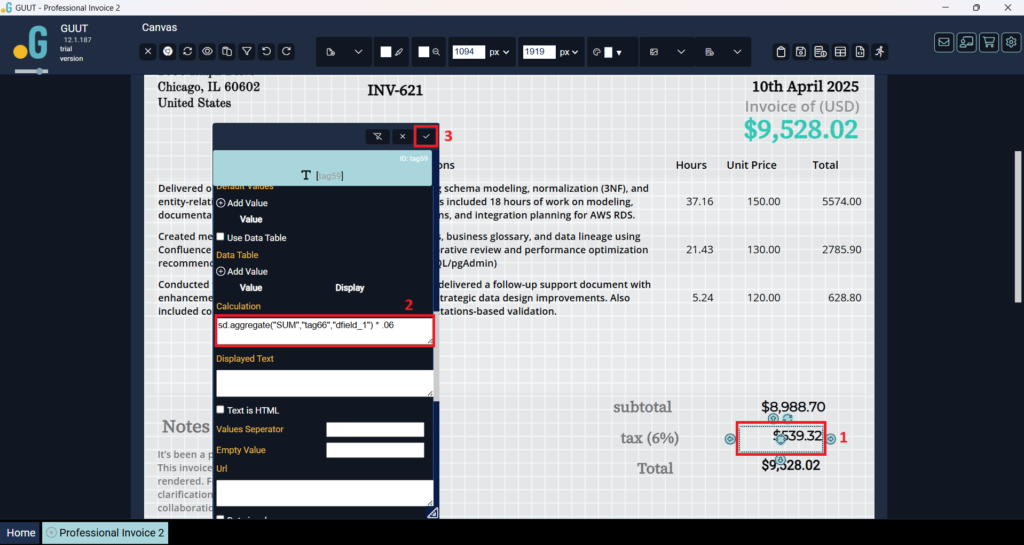Viewport: 1024px width, 545px height.
Task: Click the white color swatch with pencil
Action: [x=391, y=52]
